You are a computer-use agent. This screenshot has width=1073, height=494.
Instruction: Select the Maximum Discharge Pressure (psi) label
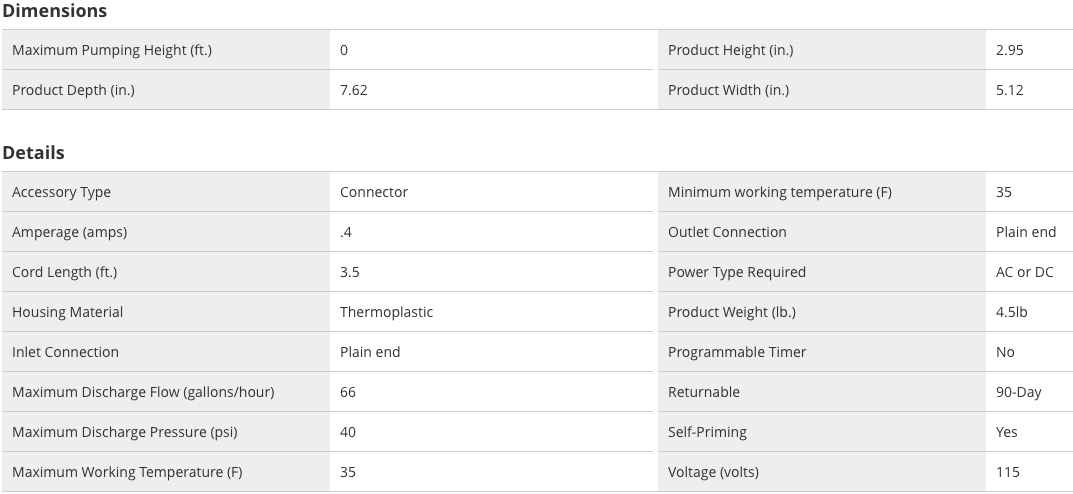[125, 432]
